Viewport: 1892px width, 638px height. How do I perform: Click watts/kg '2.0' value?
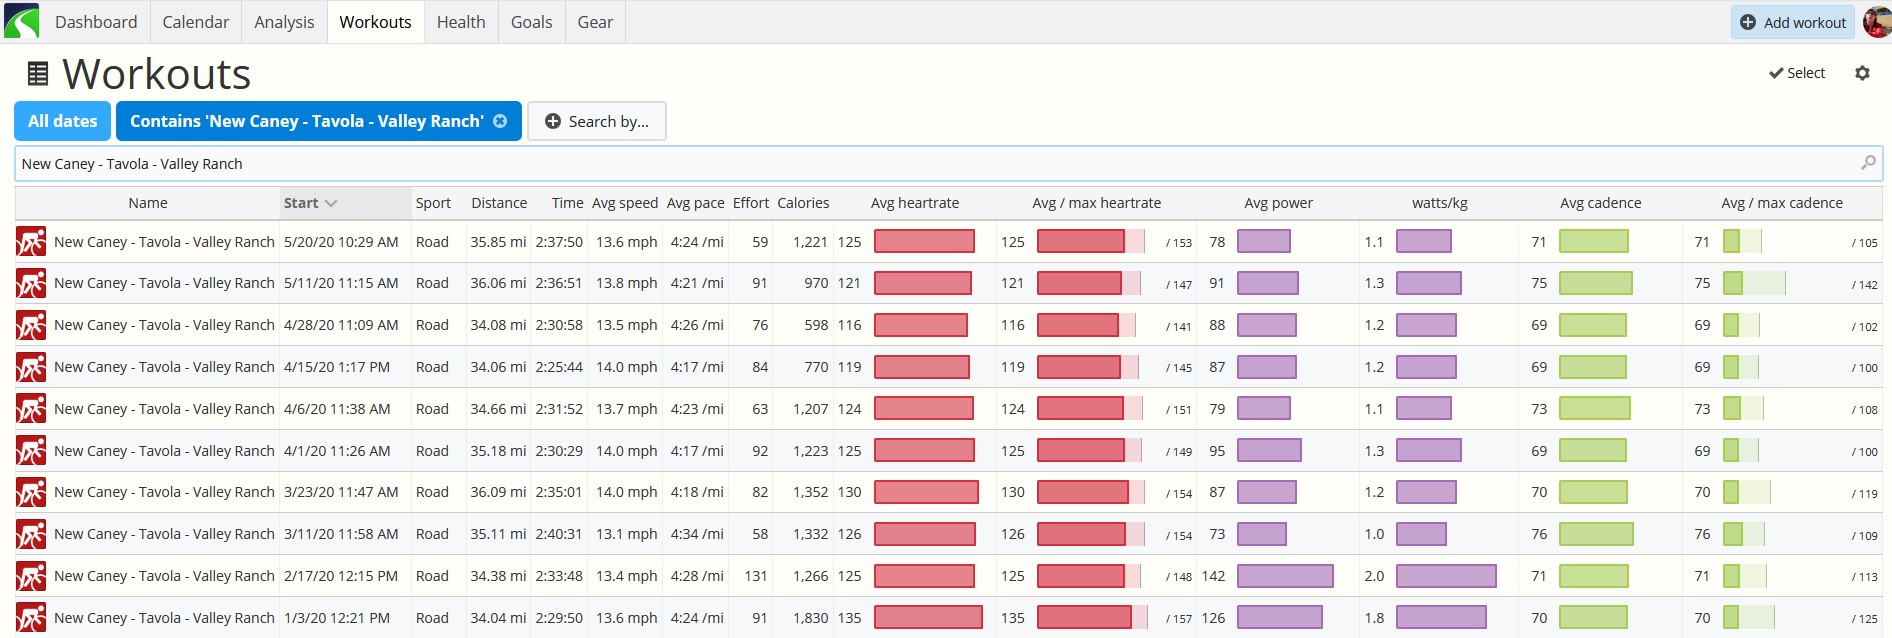tap(1374, 576)
